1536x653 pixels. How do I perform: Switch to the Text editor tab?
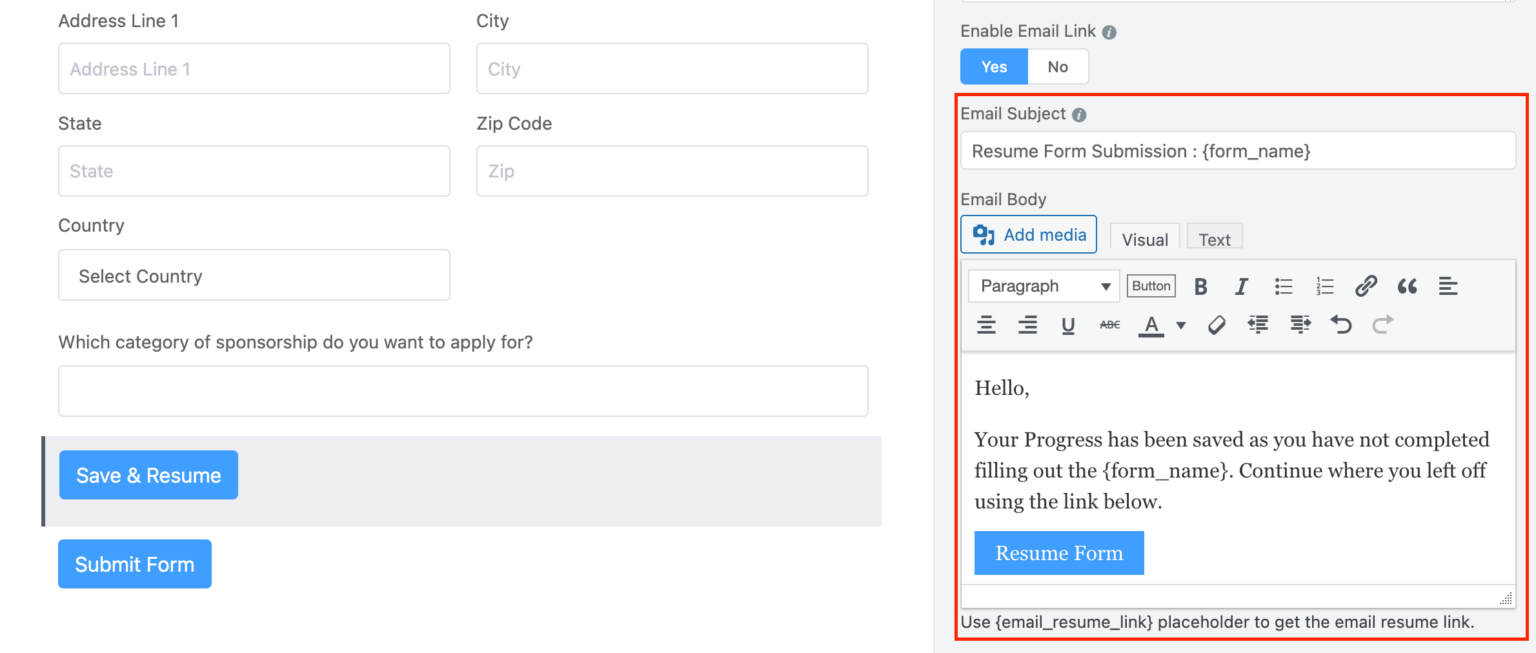coord(1215,239)
